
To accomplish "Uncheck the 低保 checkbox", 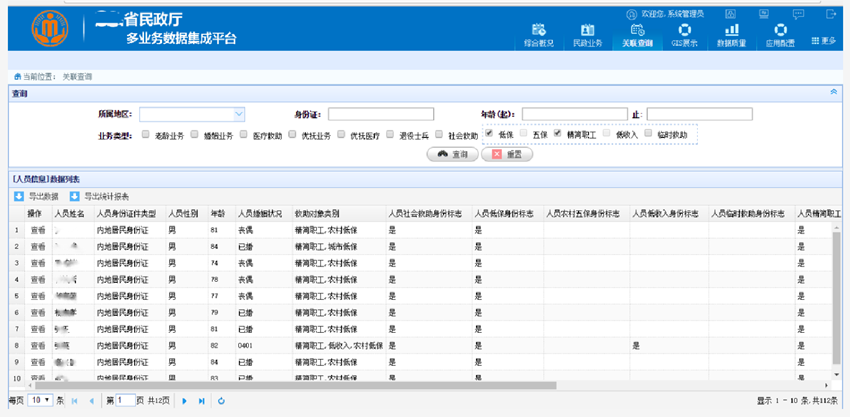I will pos(489,134).
